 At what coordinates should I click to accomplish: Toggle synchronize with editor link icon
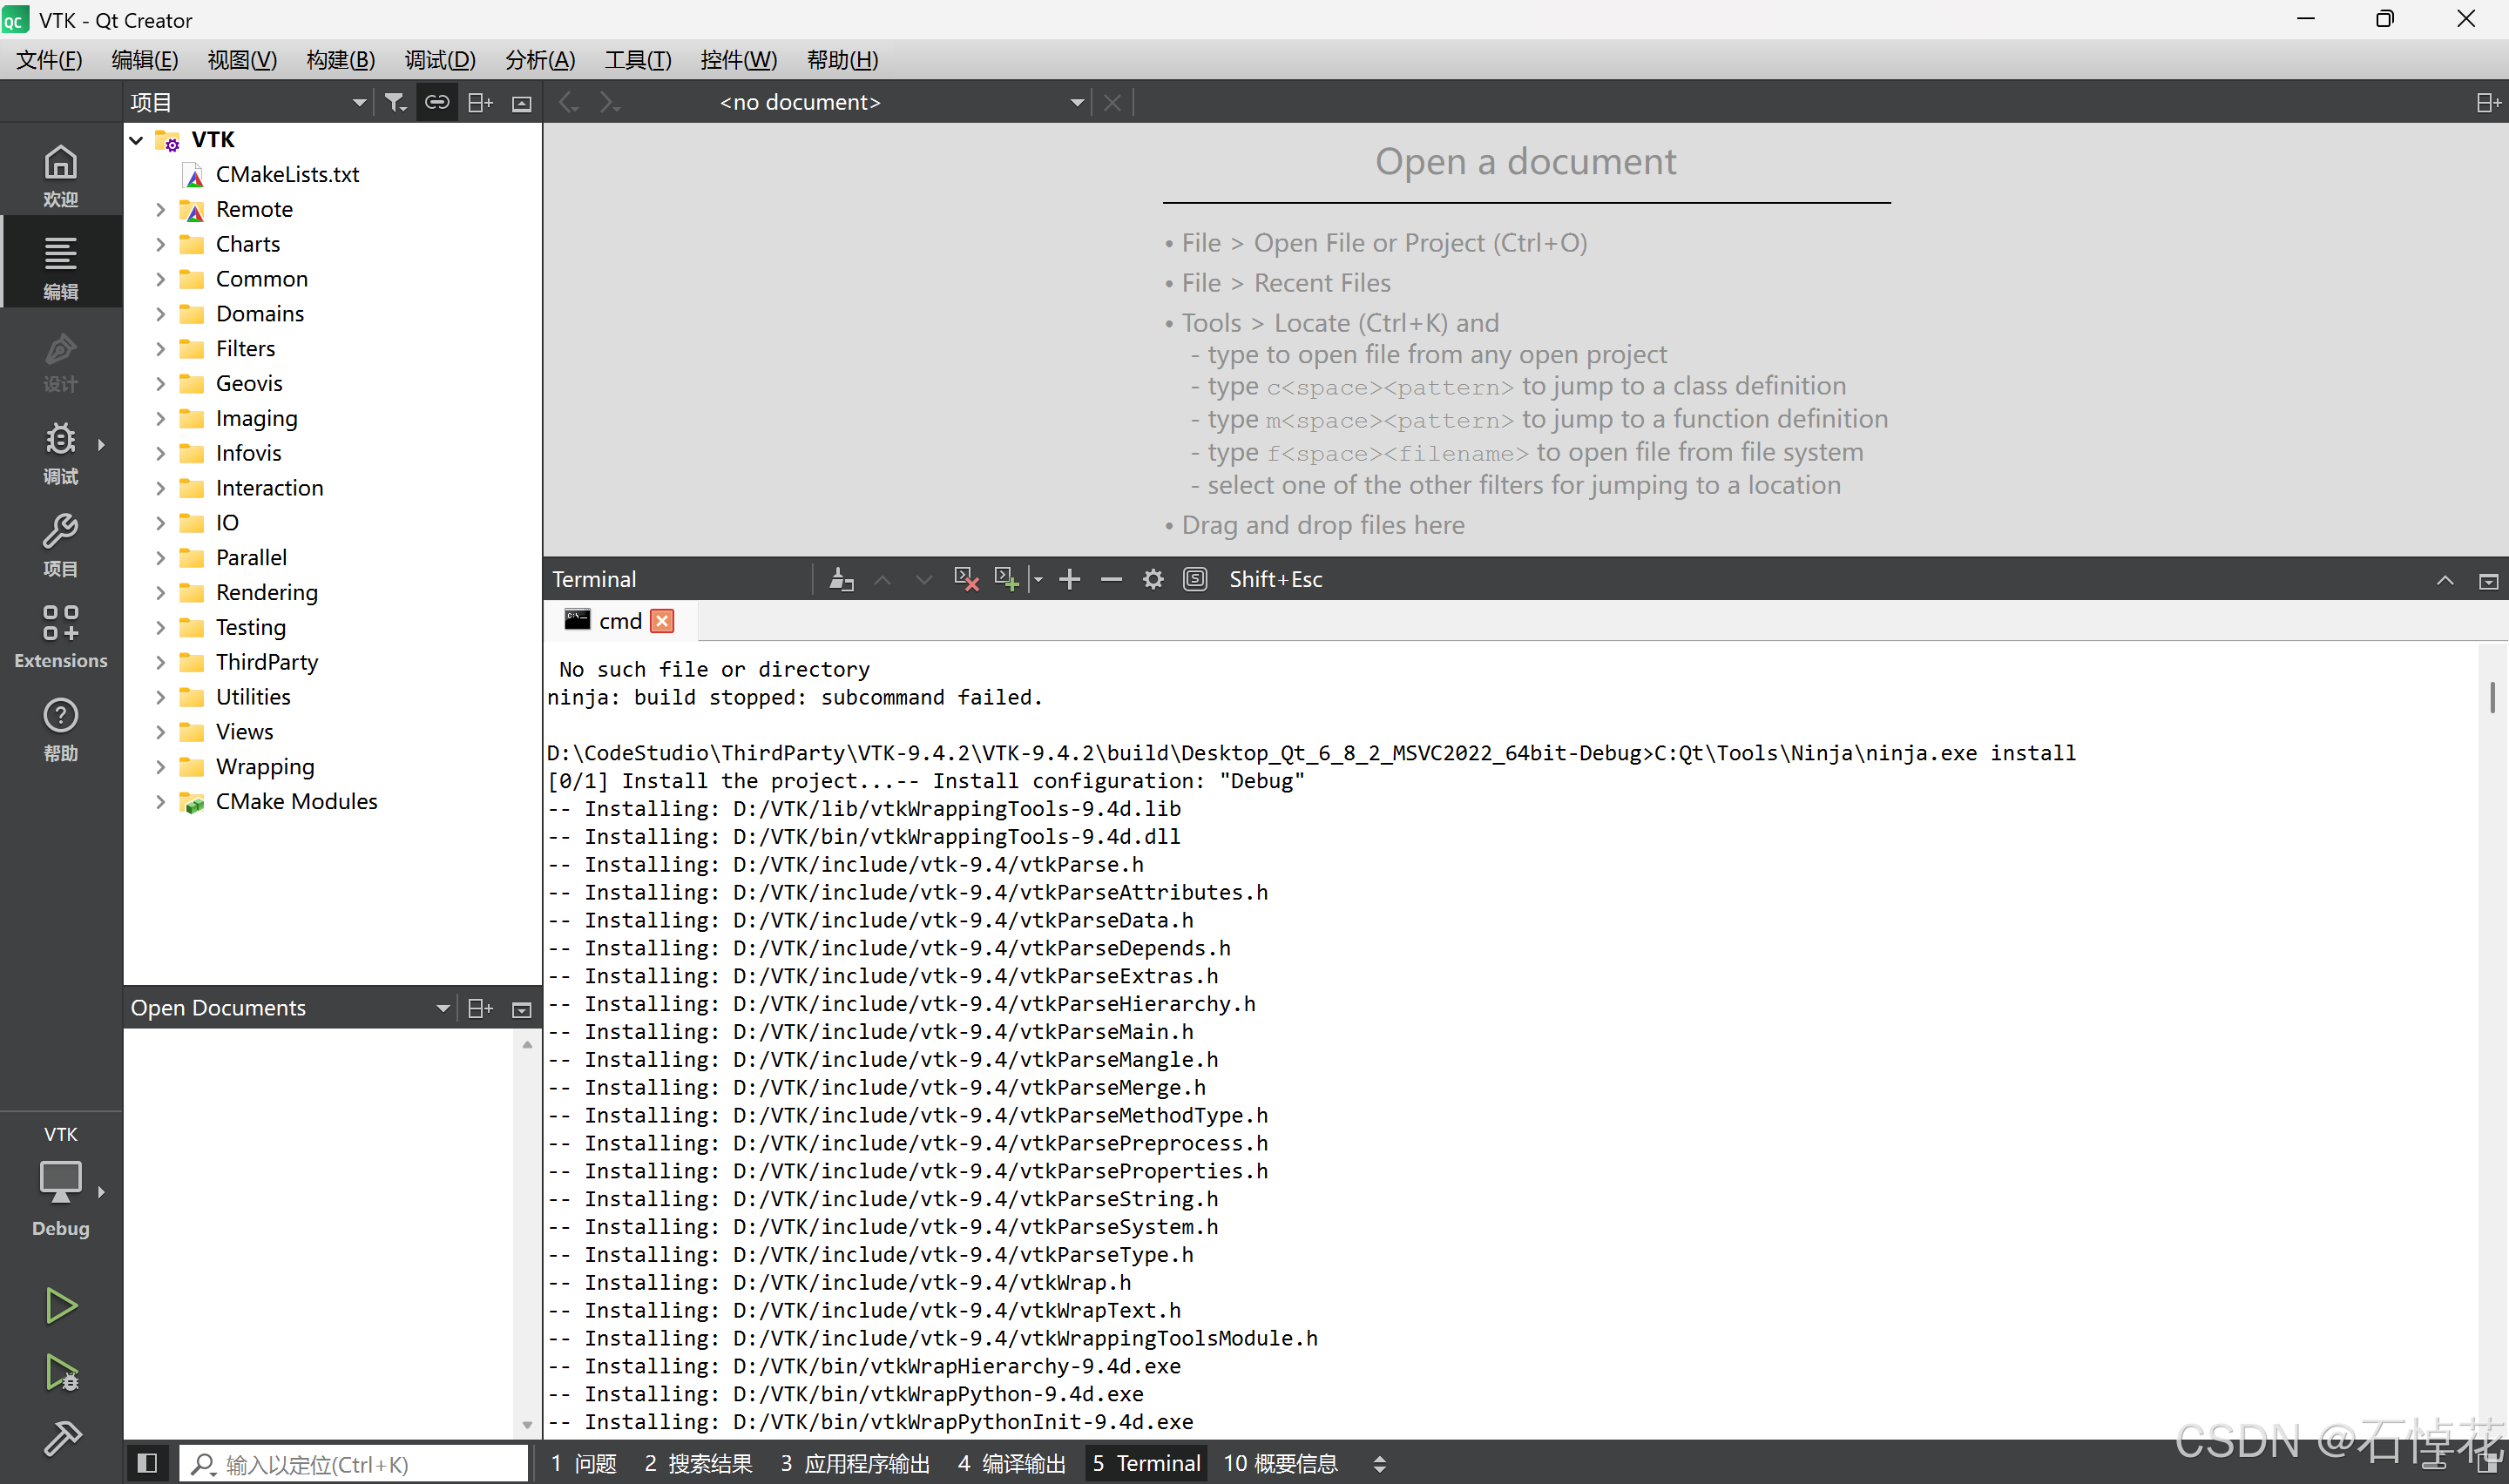point(437,102)
